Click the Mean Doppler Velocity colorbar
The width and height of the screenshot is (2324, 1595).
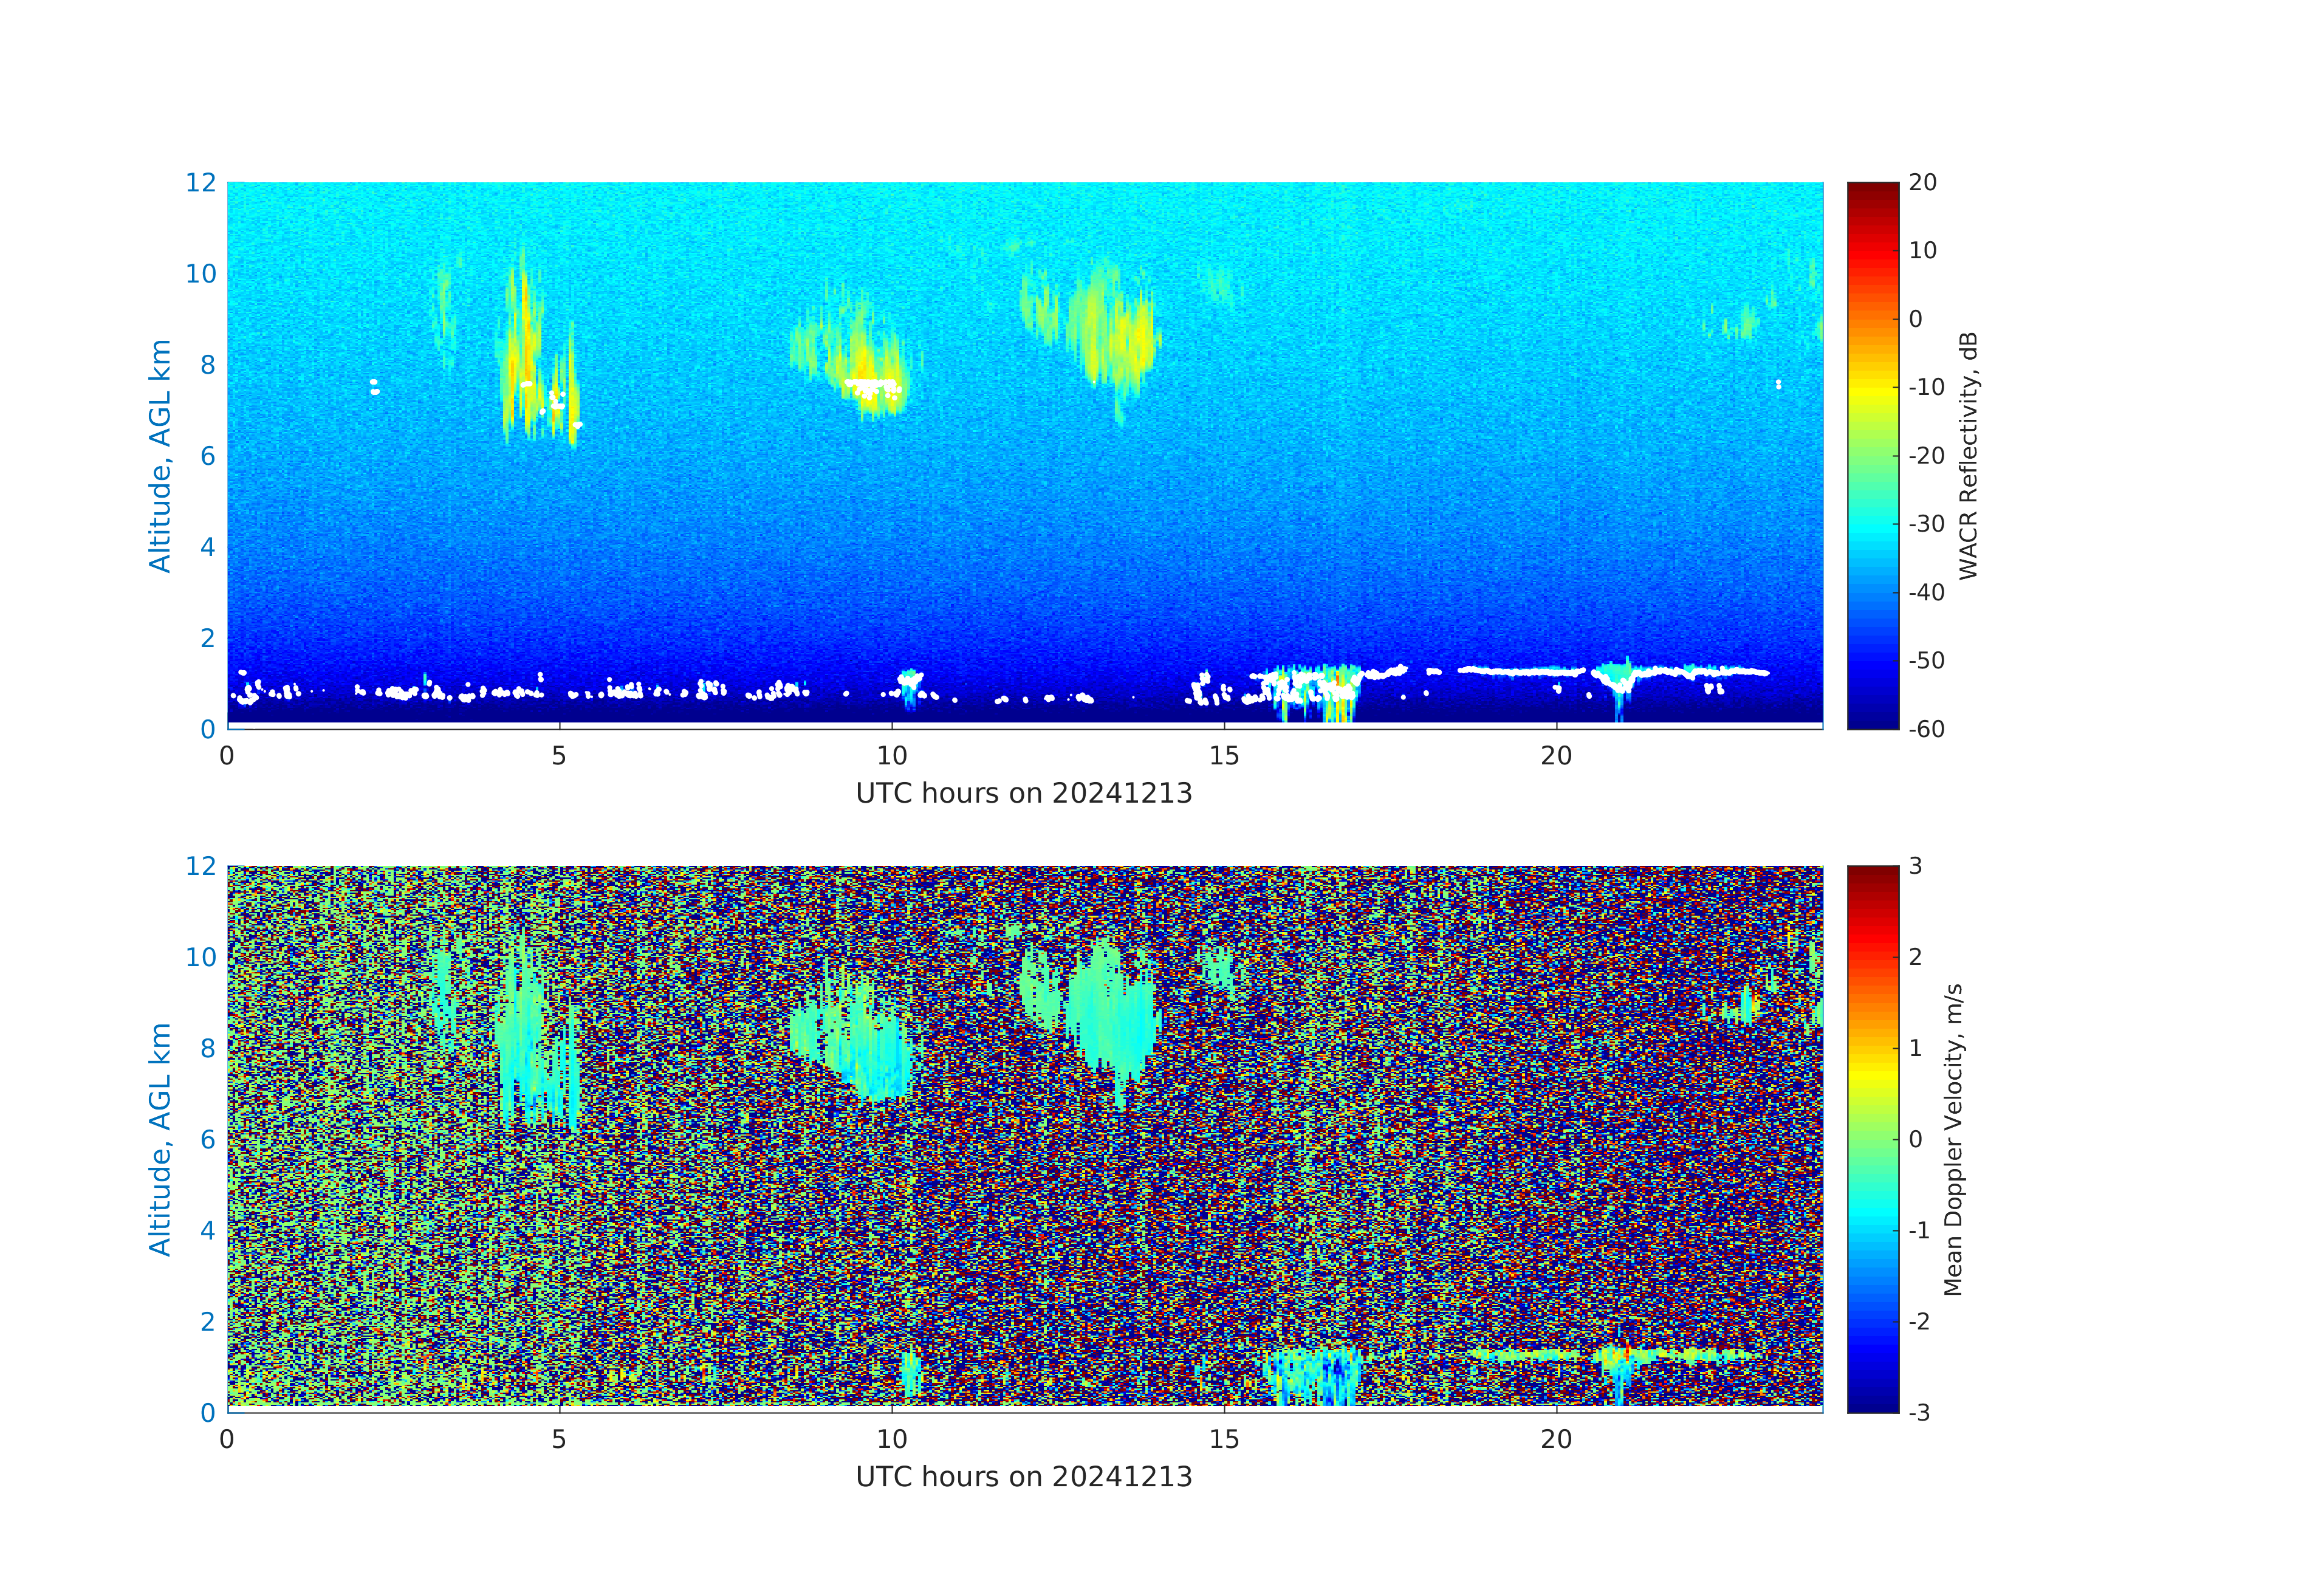[x=1872, y=1138]
